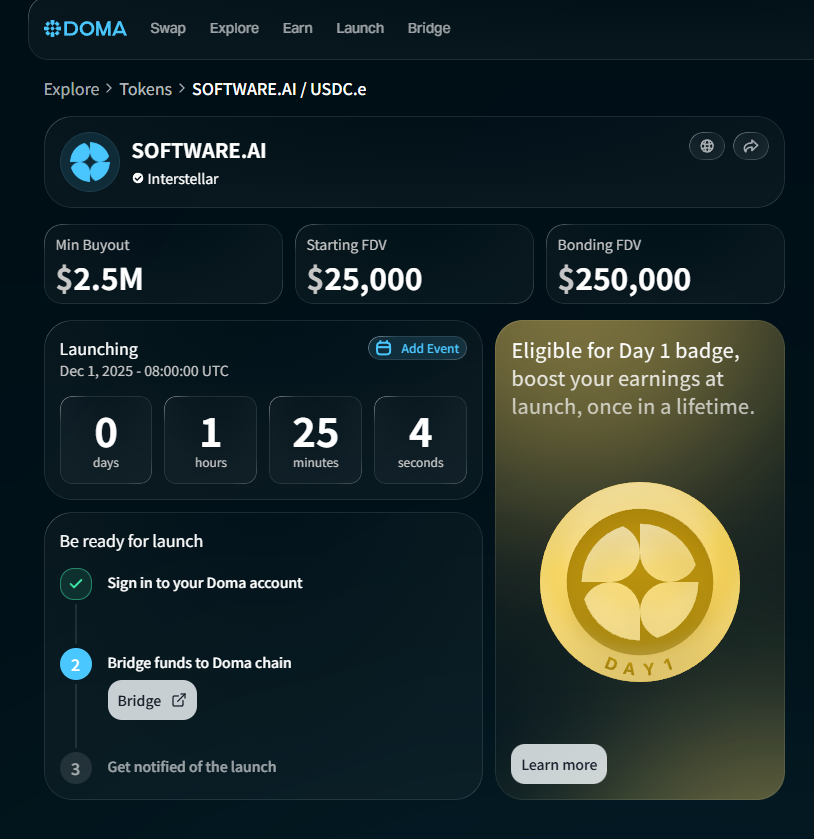
Task: Click the verified checkmark beside Interstellar
Action: [138, 179]
